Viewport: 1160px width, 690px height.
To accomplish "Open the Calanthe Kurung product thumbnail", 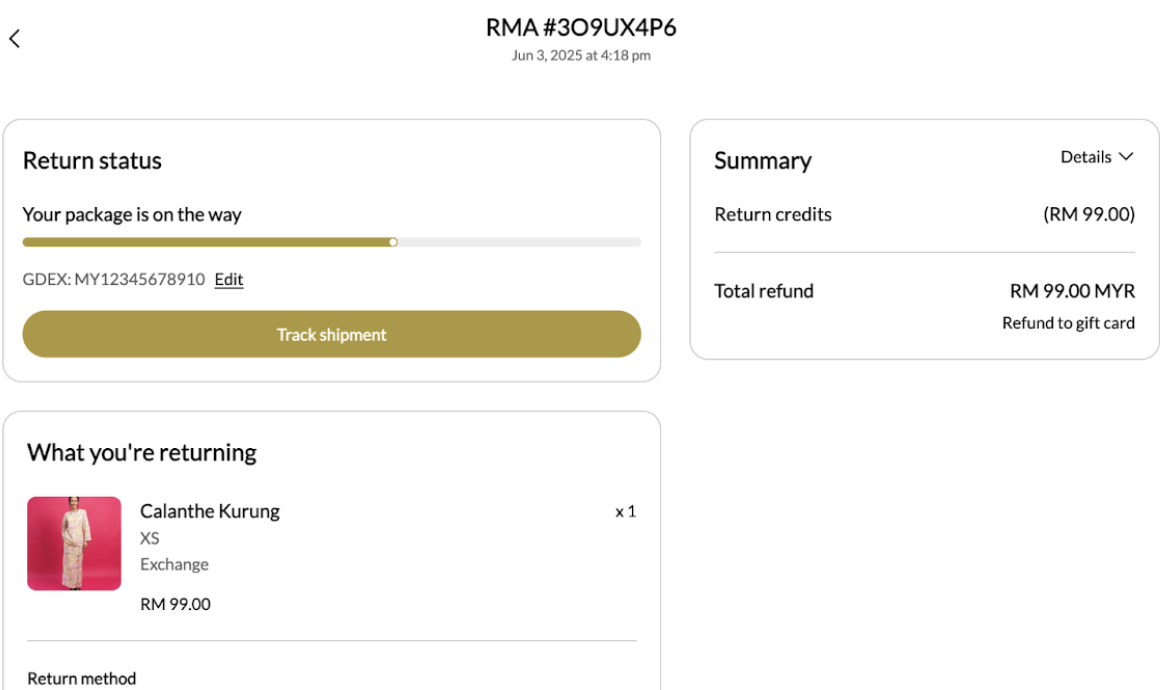I will tap(74, 544).
